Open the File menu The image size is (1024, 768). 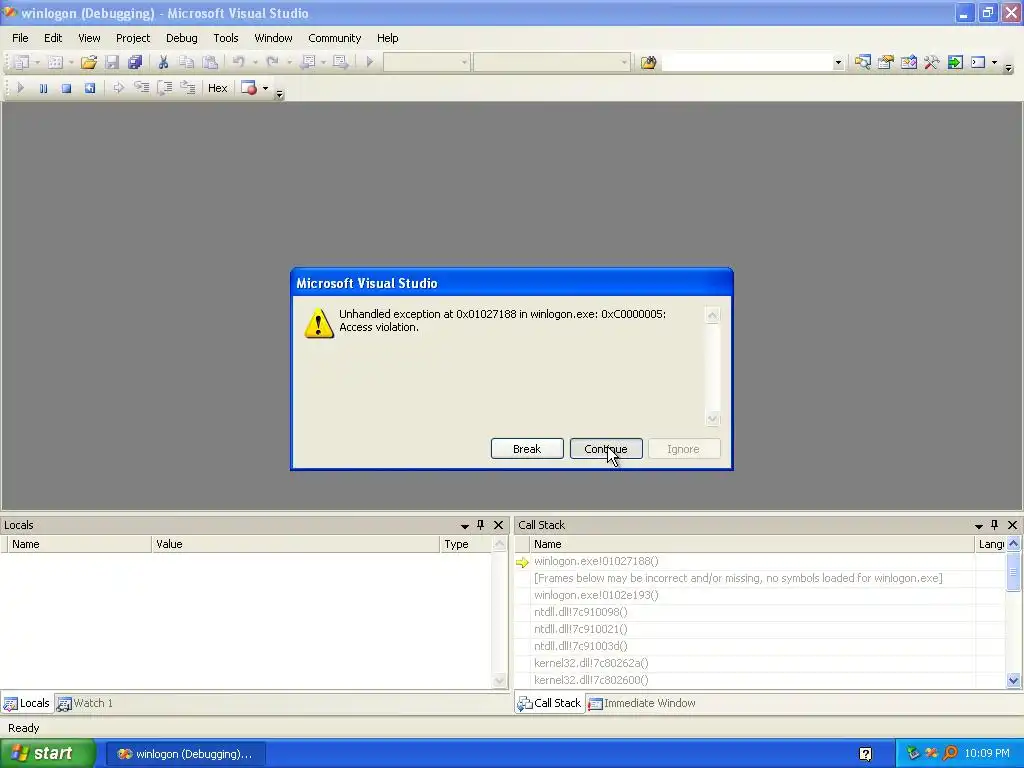[x=20, y=38]
